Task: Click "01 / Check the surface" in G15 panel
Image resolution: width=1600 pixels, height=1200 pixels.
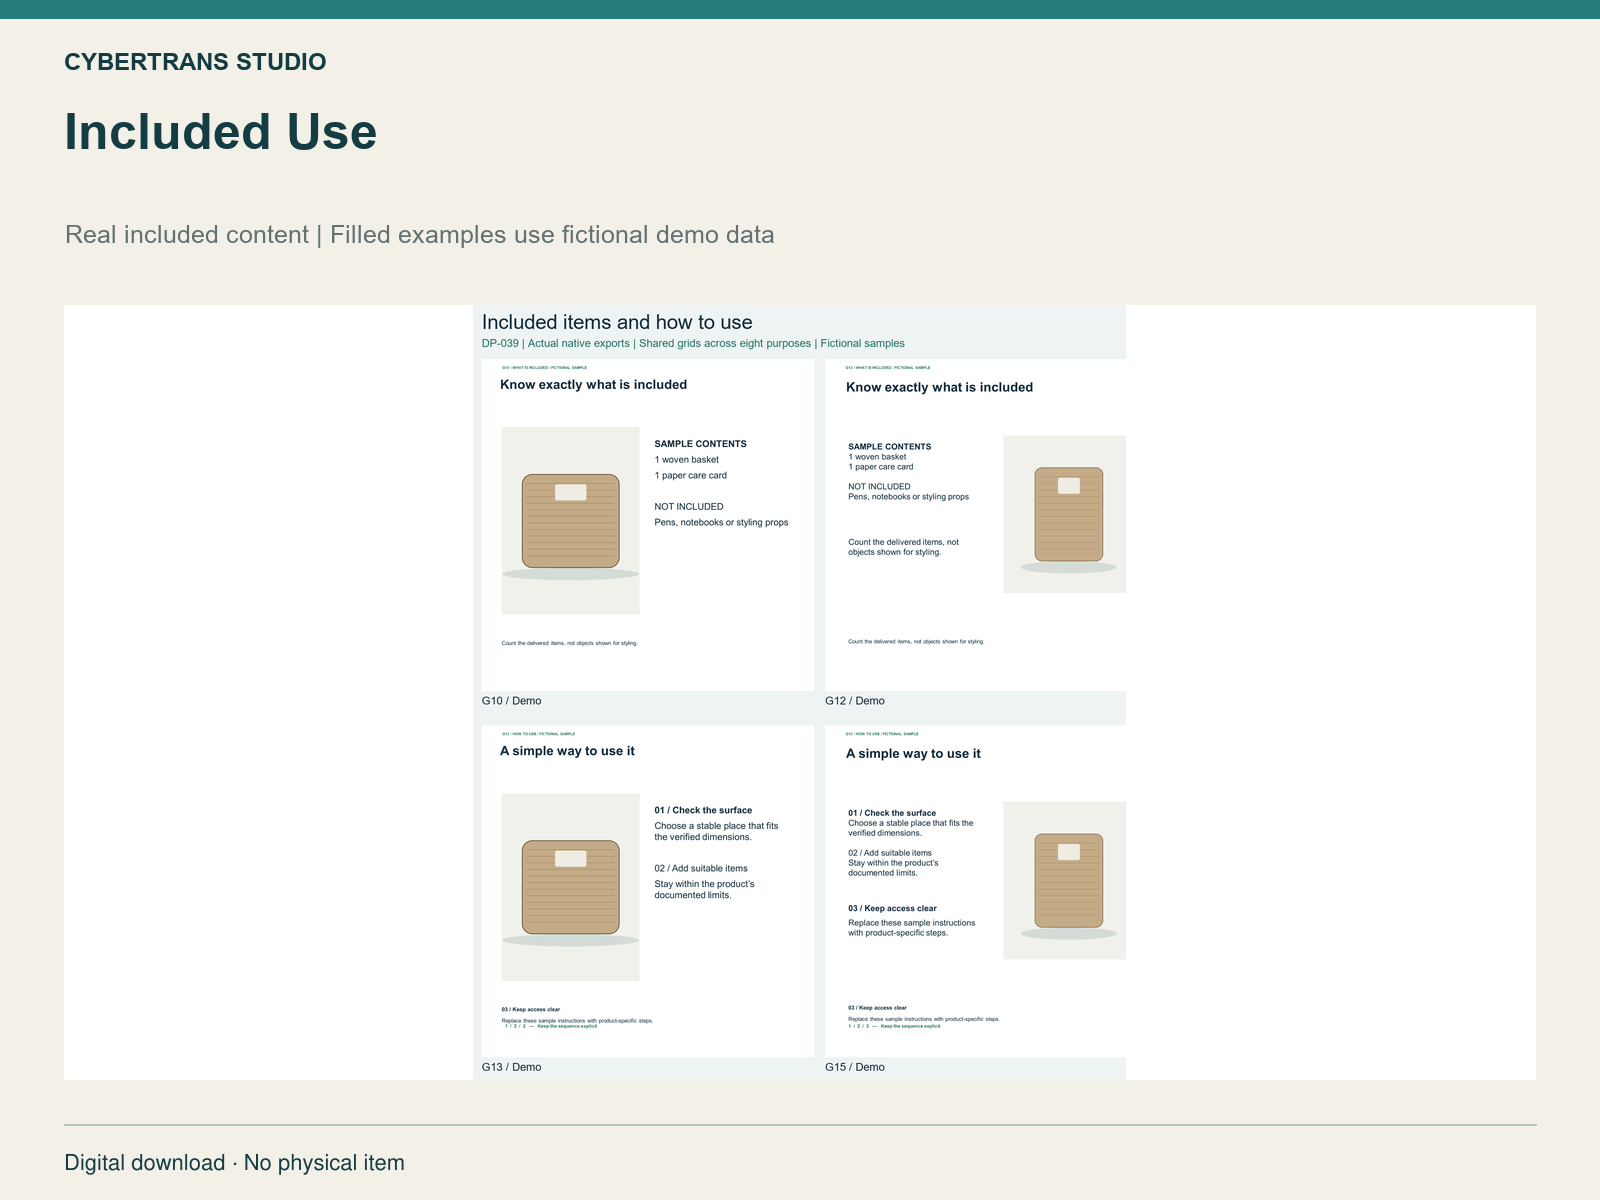Action: click(x=892, y=814)
